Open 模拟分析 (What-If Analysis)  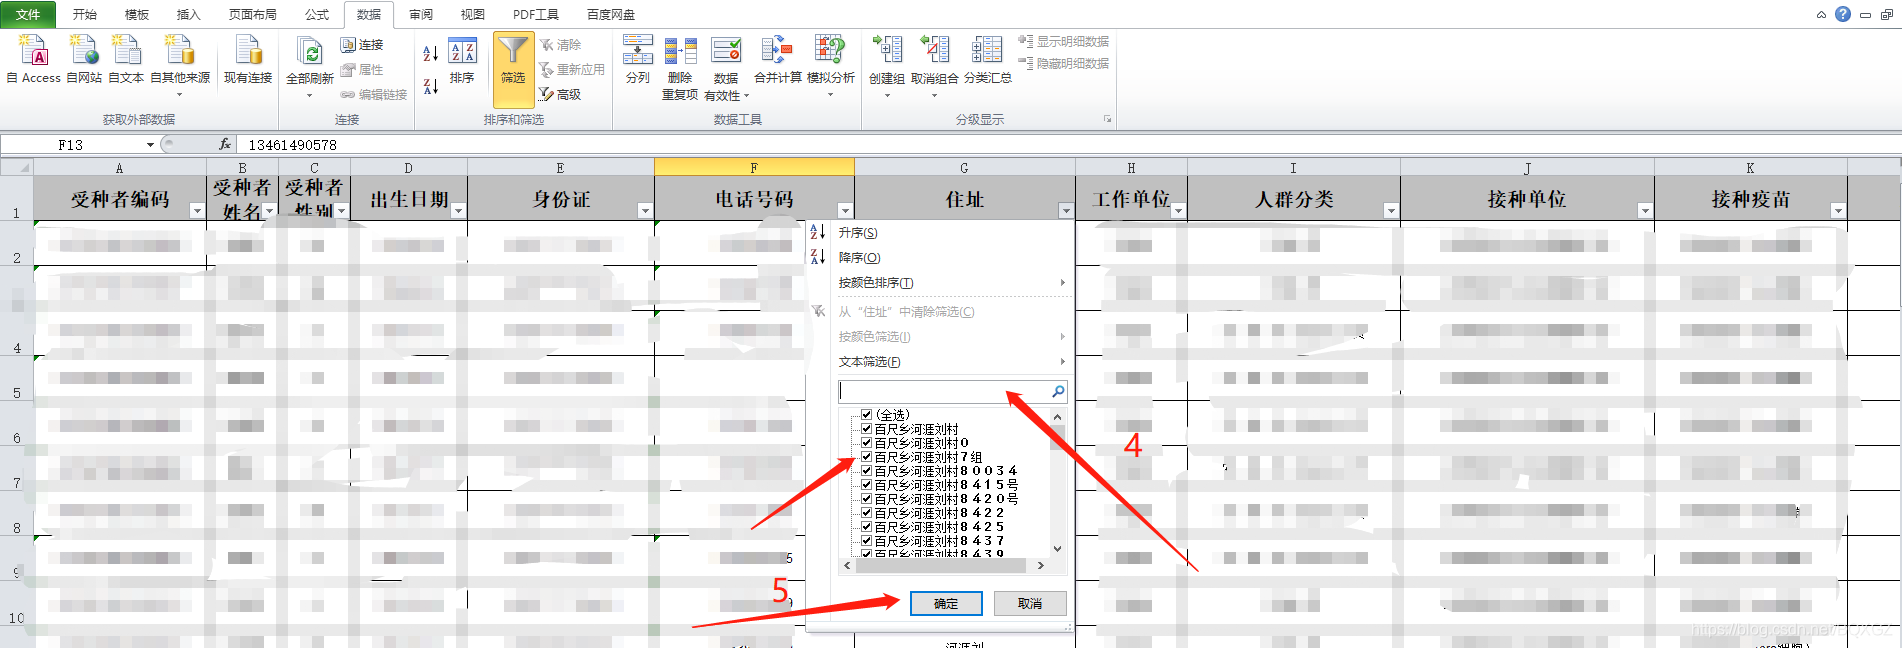tap(830, 64)
